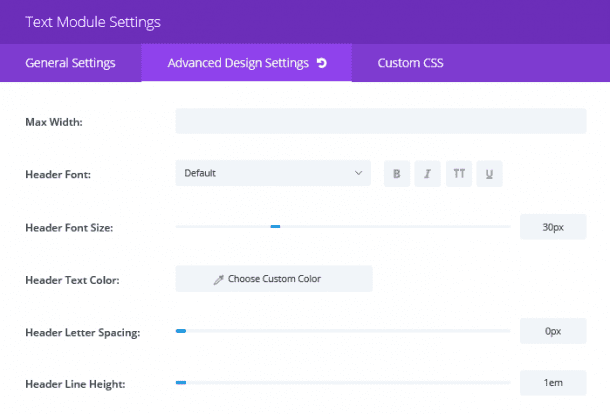The image size is (610, 414).
Task: Click the Max Width label
Action: click(54, 122)
